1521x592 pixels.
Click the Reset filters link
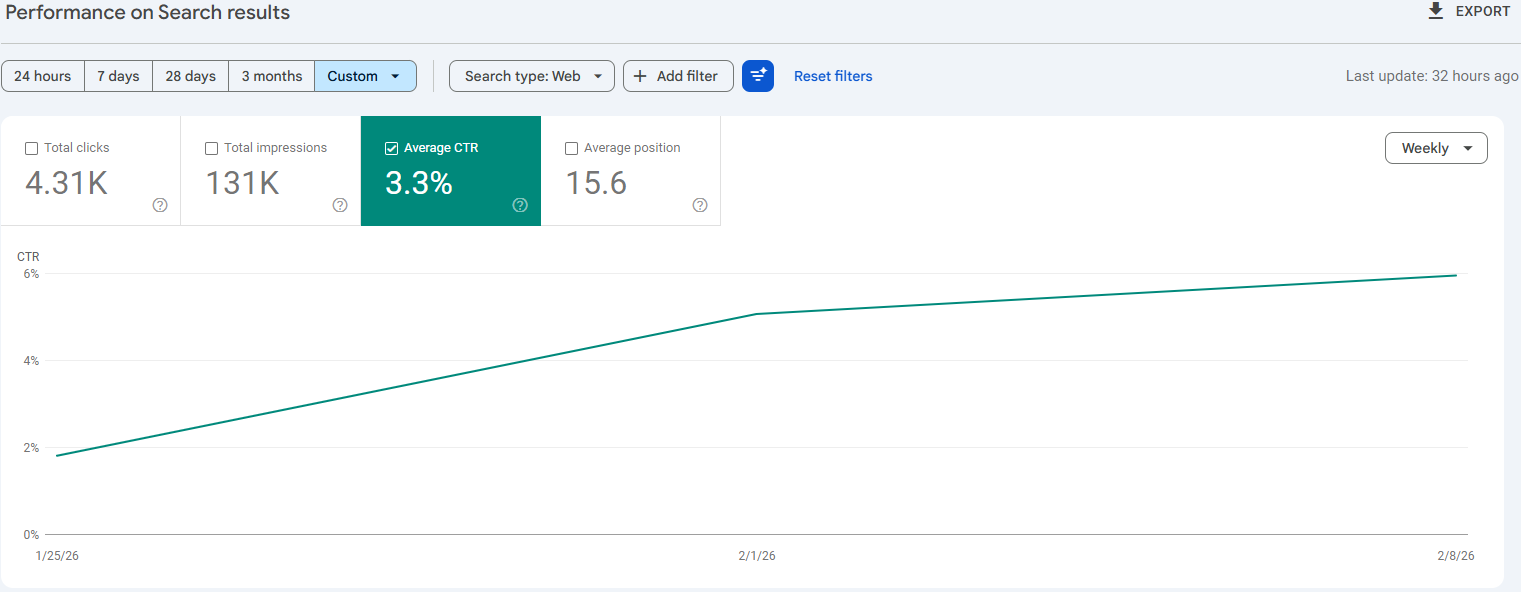point(833,76)
